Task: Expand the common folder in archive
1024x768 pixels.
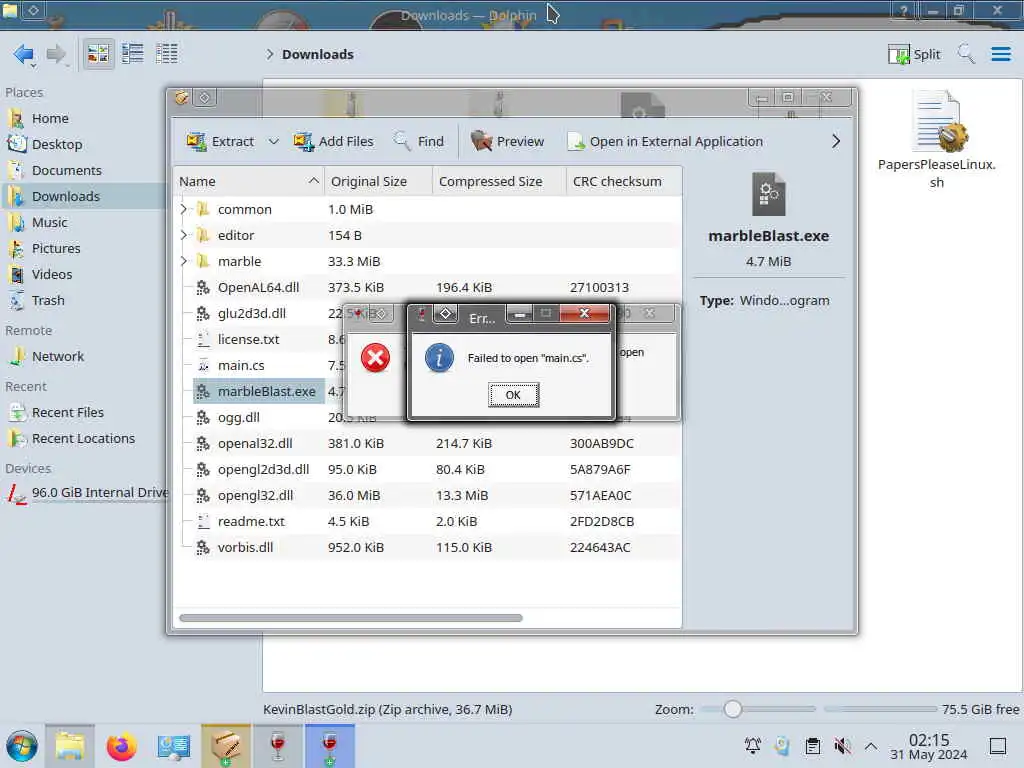Action: [184, 209]
